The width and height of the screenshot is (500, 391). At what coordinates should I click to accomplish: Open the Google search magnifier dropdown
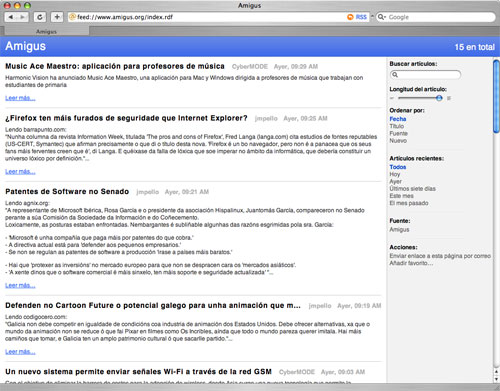pyautogui.click(x=382, y=17)
